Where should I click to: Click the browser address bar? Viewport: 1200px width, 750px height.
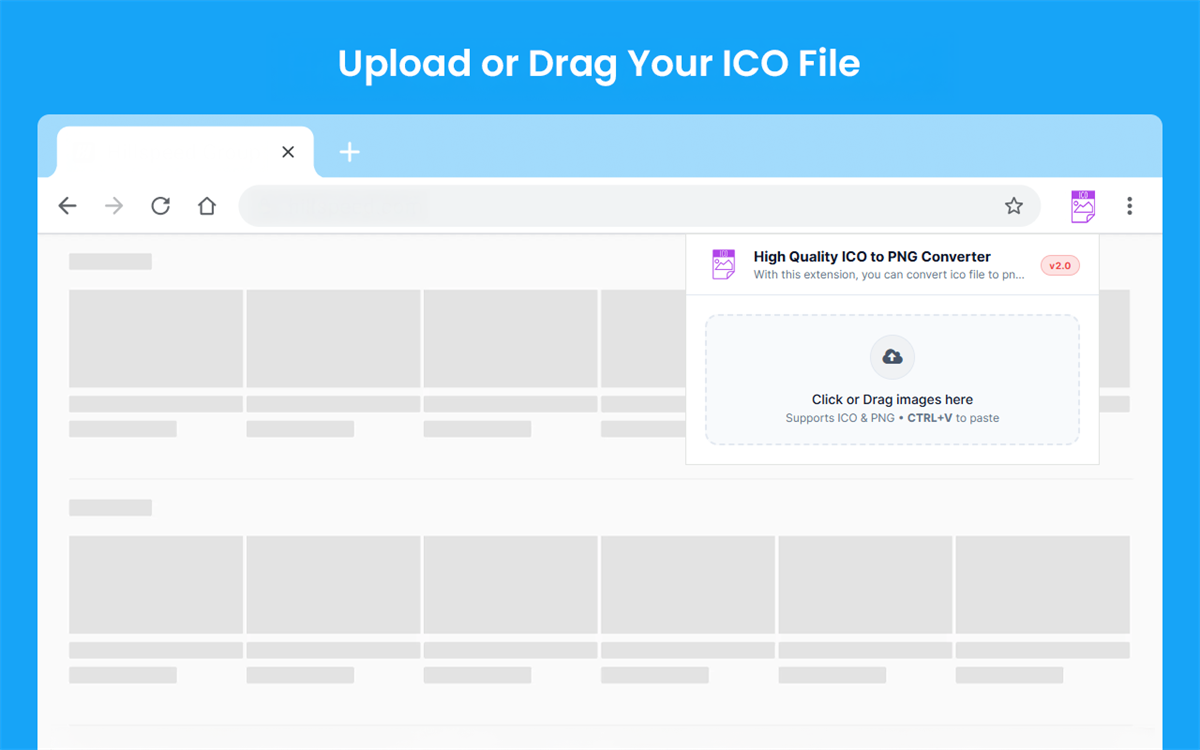[x=639, y=206]
